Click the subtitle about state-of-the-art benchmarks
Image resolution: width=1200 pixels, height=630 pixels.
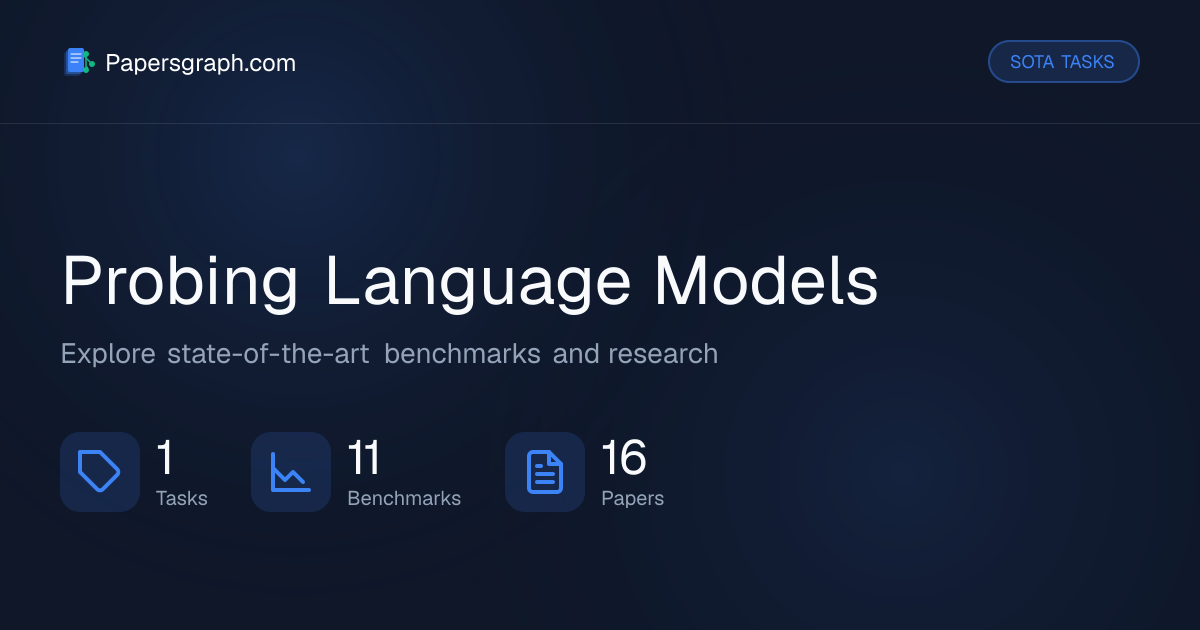(389, 354)
